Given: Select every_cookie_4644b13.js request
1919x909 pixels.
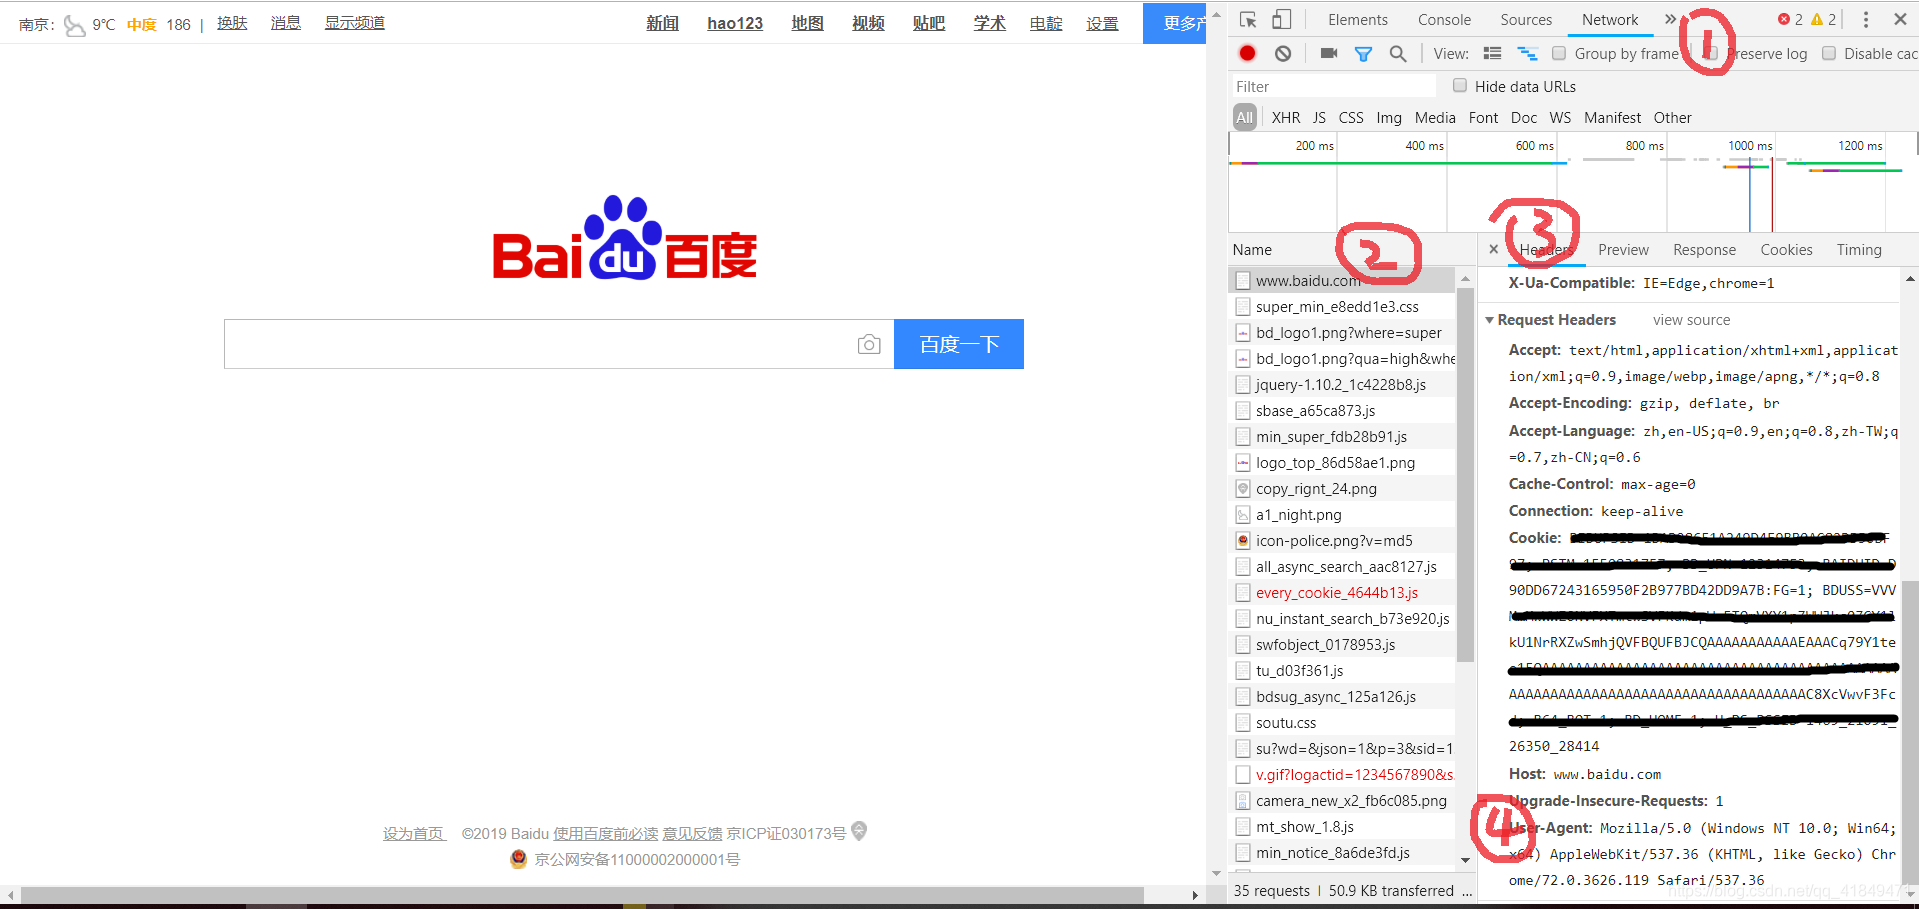Looking at the screenshot, I should (1341, 592).
